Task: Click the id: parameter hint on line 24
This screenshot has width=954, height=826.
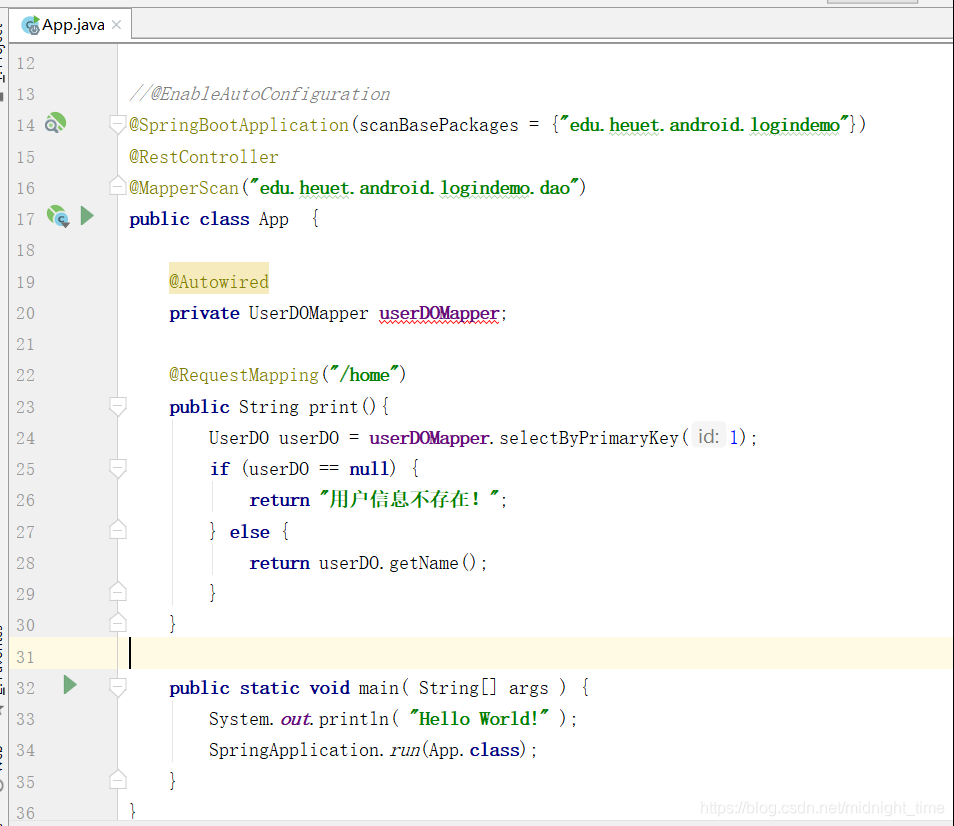Action: pyautogui.click(x=708, y=437)
